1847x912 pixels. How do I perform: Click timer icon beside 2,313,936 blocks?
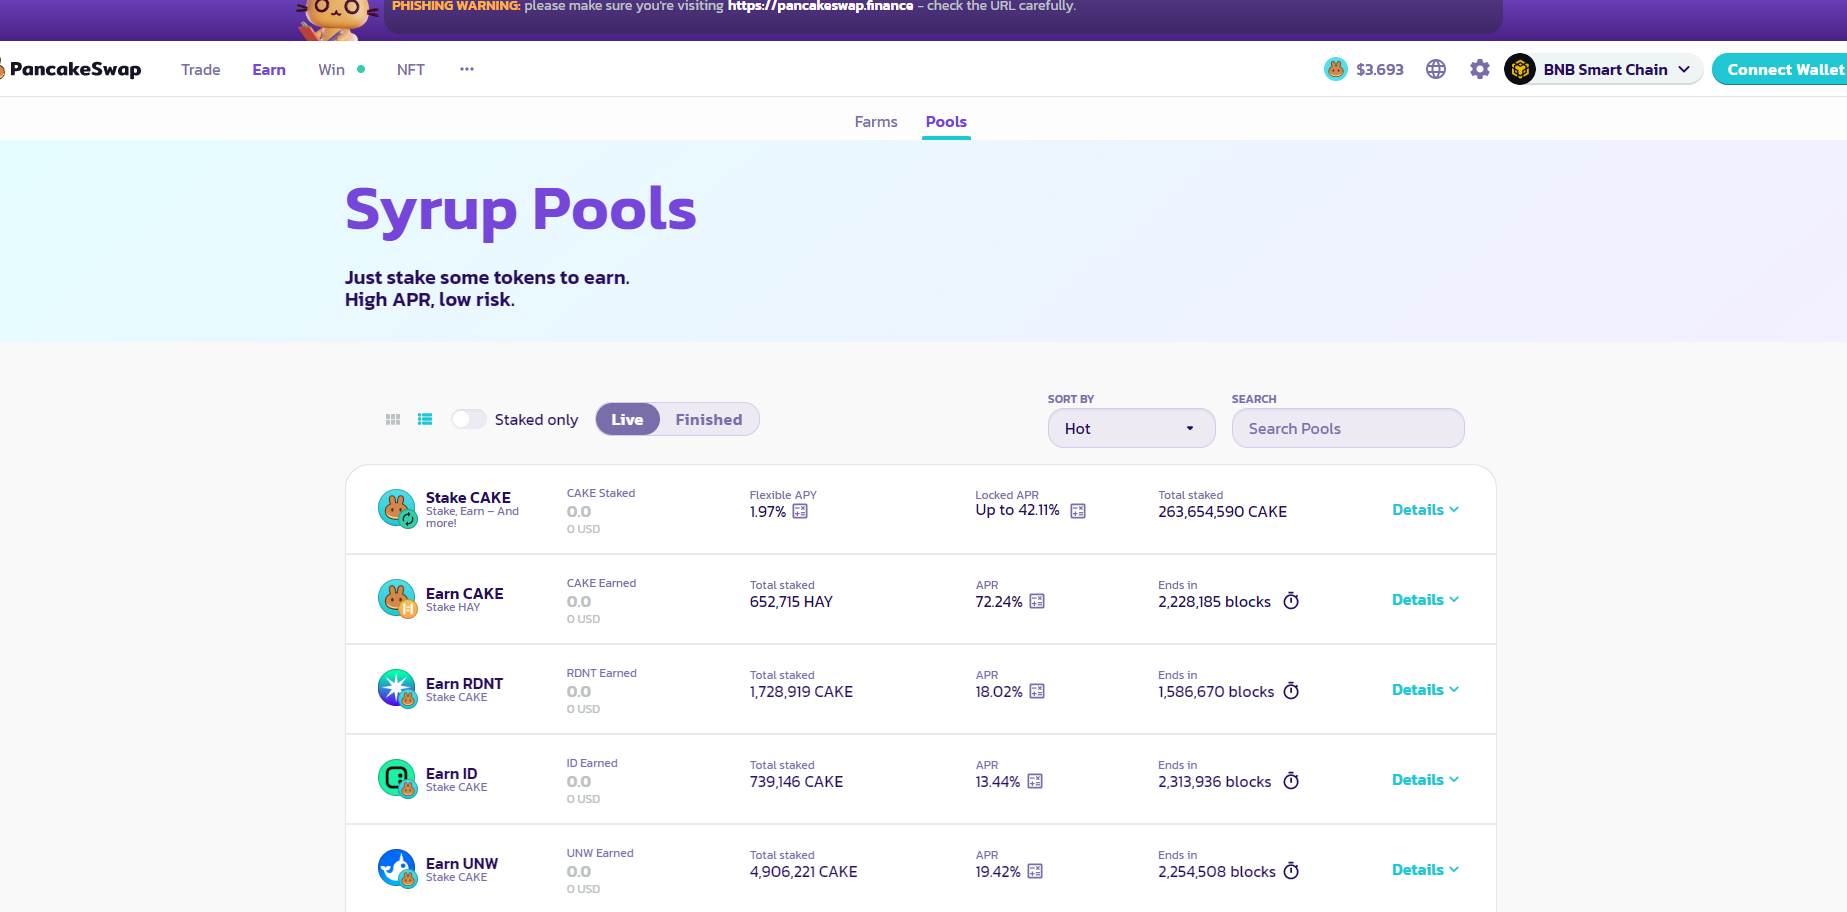click(1291, 781)
